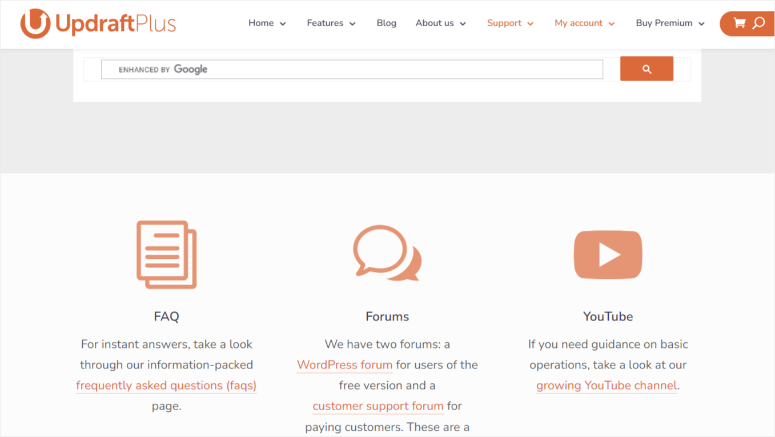The image size is (775, 437).
Task: Expand the Home dropdown chevron
Action: (x=283, y=24)
